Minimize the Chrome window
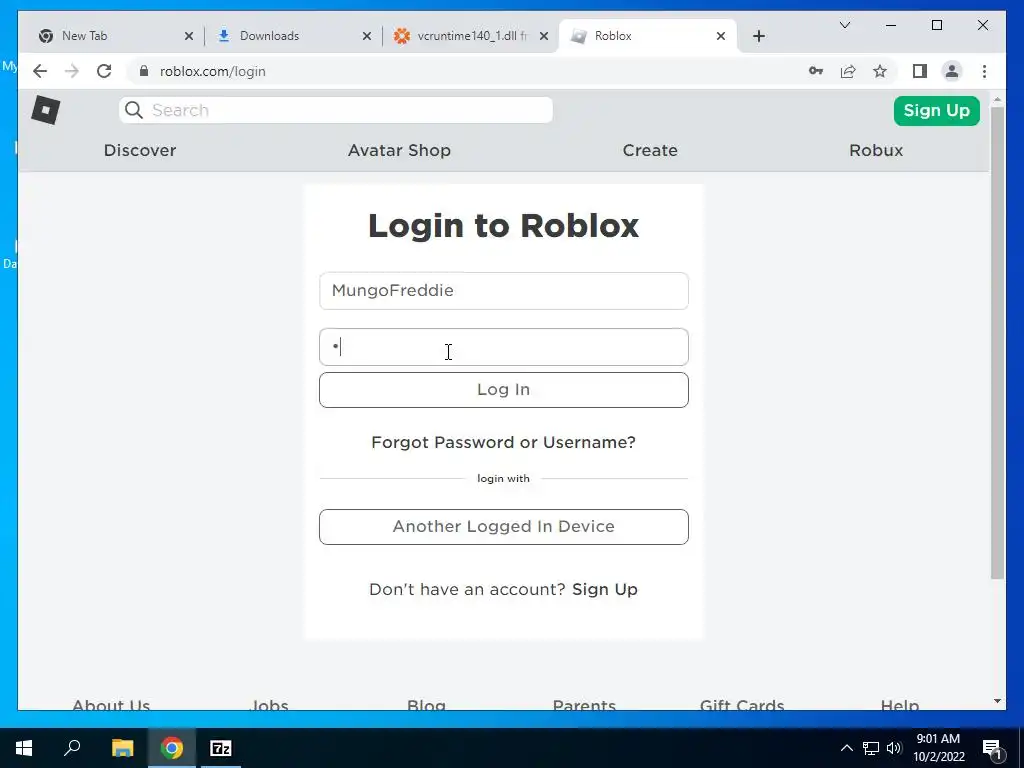 point(891,25)
